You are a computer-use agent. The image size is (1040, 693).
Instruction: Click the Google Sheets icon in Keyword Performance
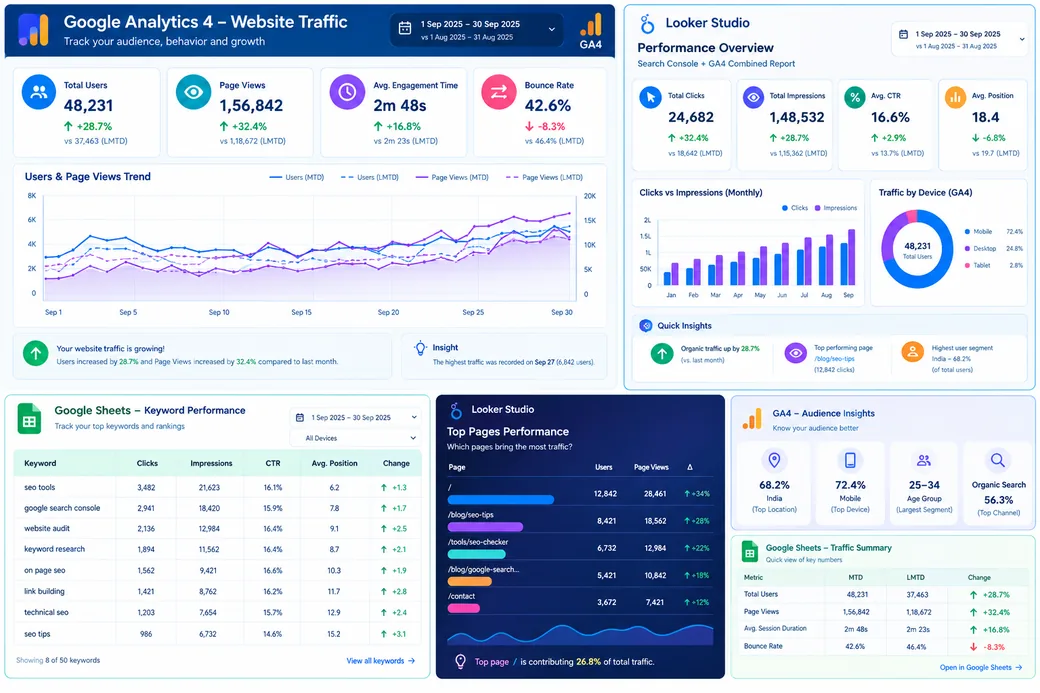tap(29, 419)
